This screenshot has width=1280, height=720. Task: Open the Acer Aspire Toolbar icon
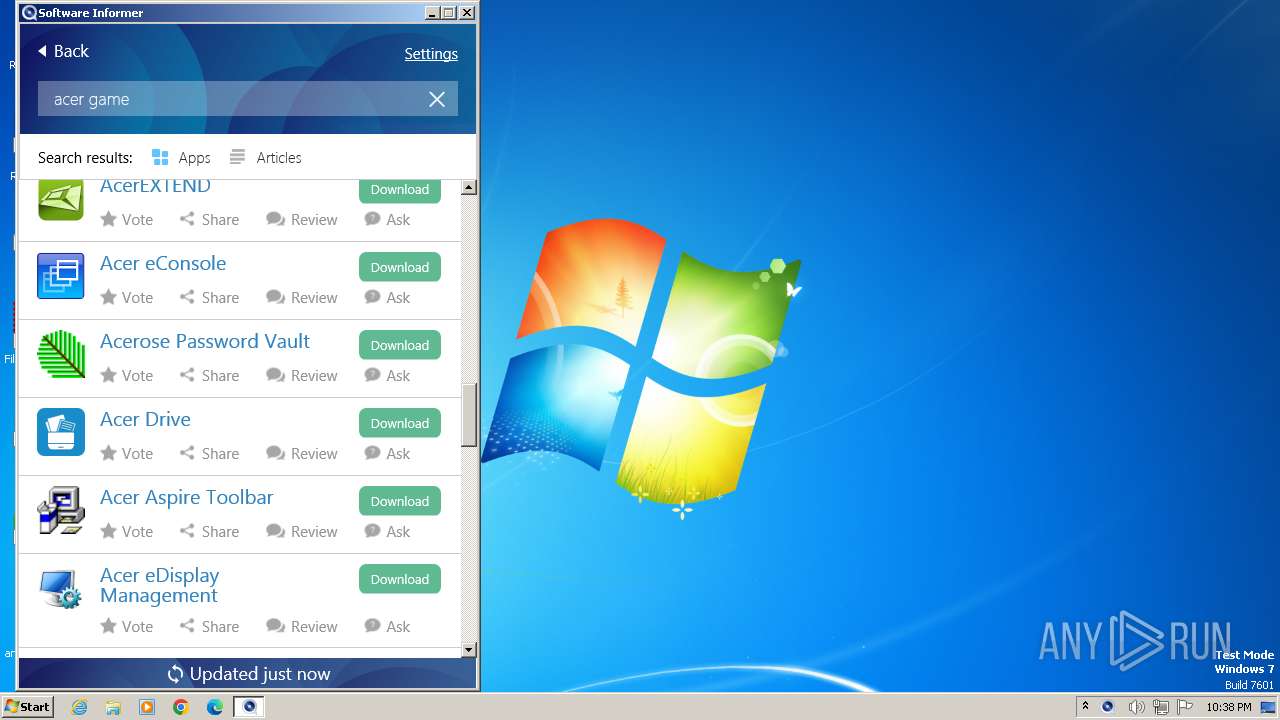pyautogui.click(x=61, y=510)
